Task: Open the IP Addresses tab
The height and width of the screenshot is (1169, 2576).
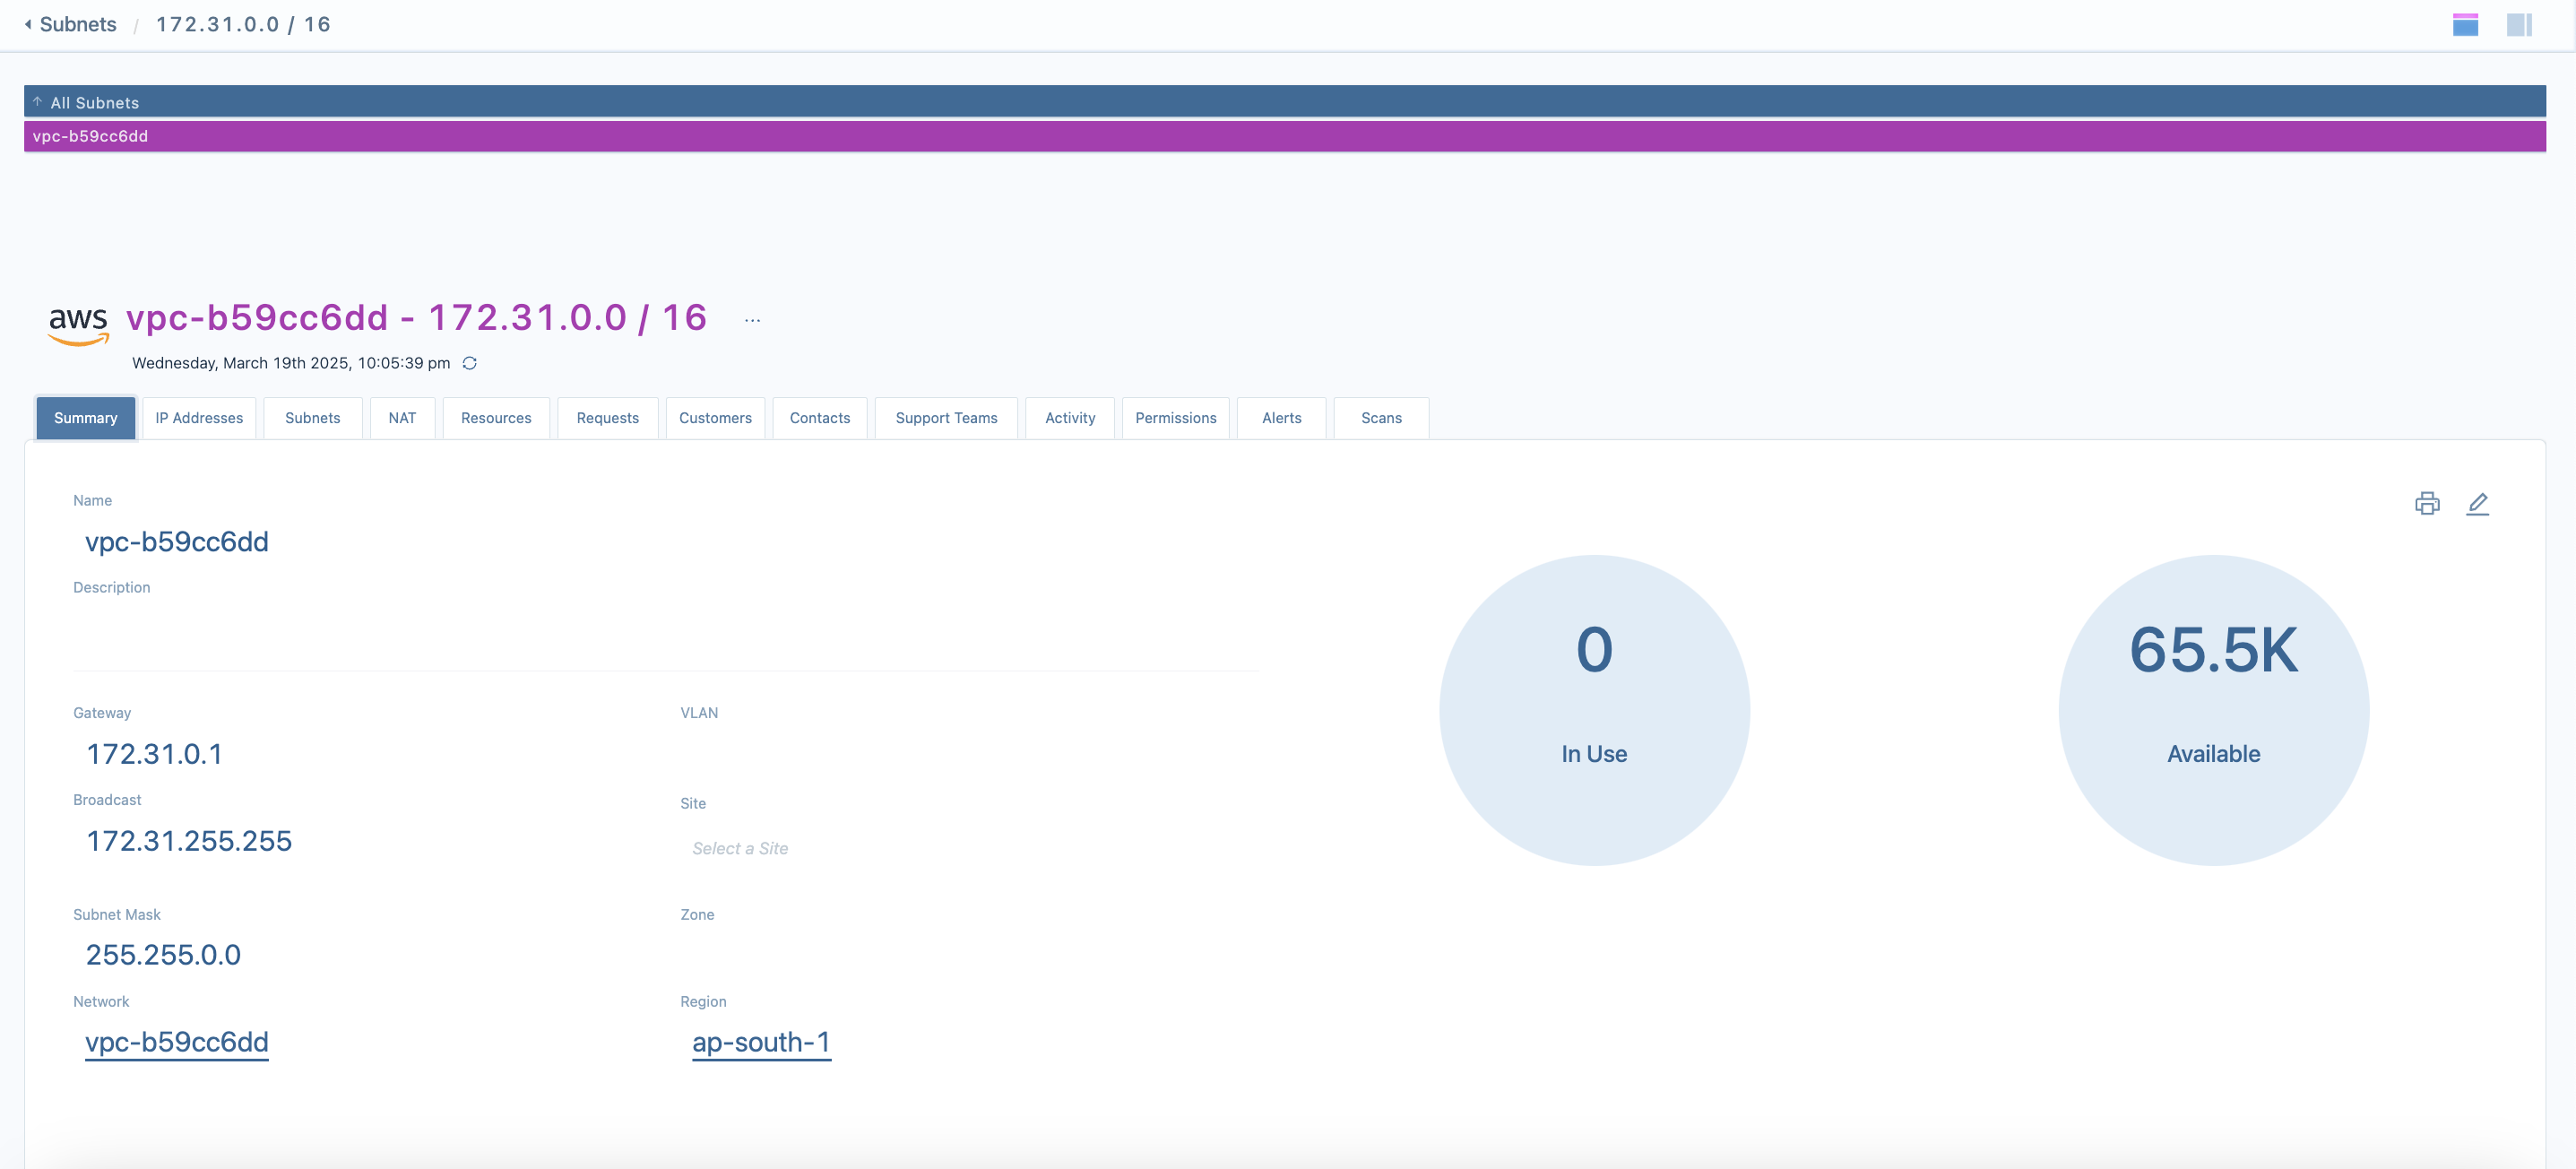Action: 199,418
